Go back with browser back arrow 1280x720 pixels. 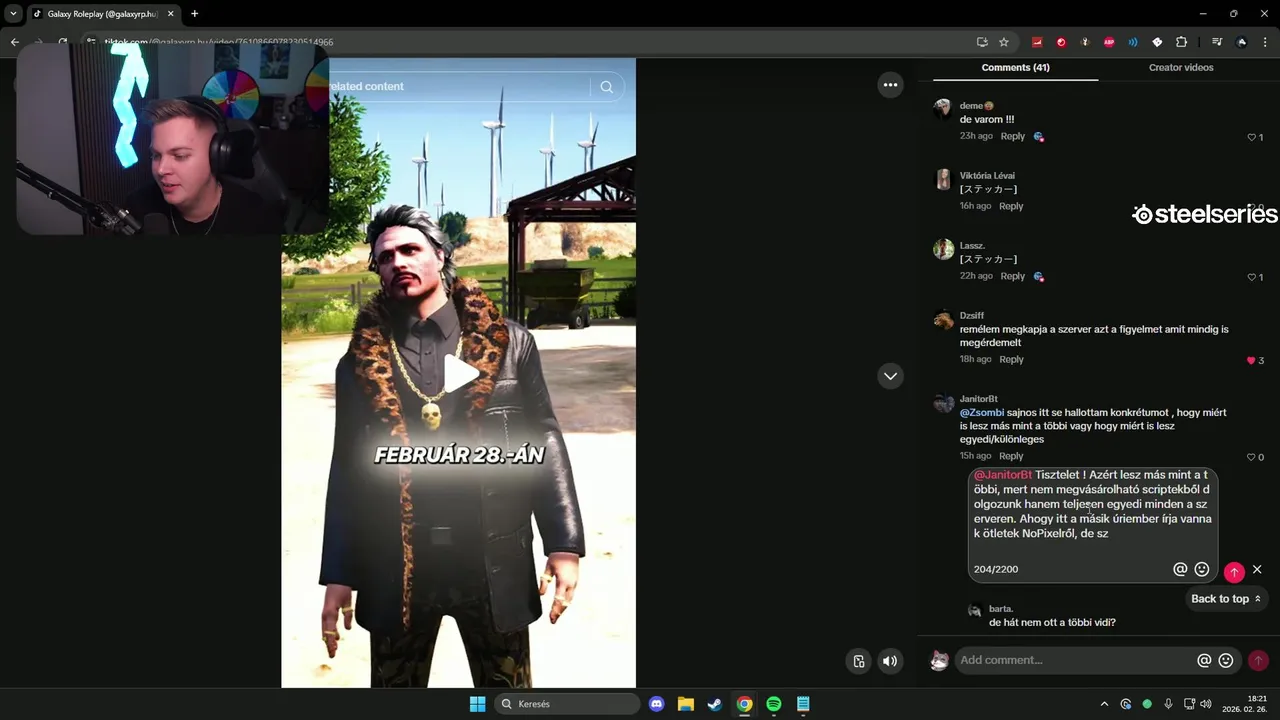[15, 42]
